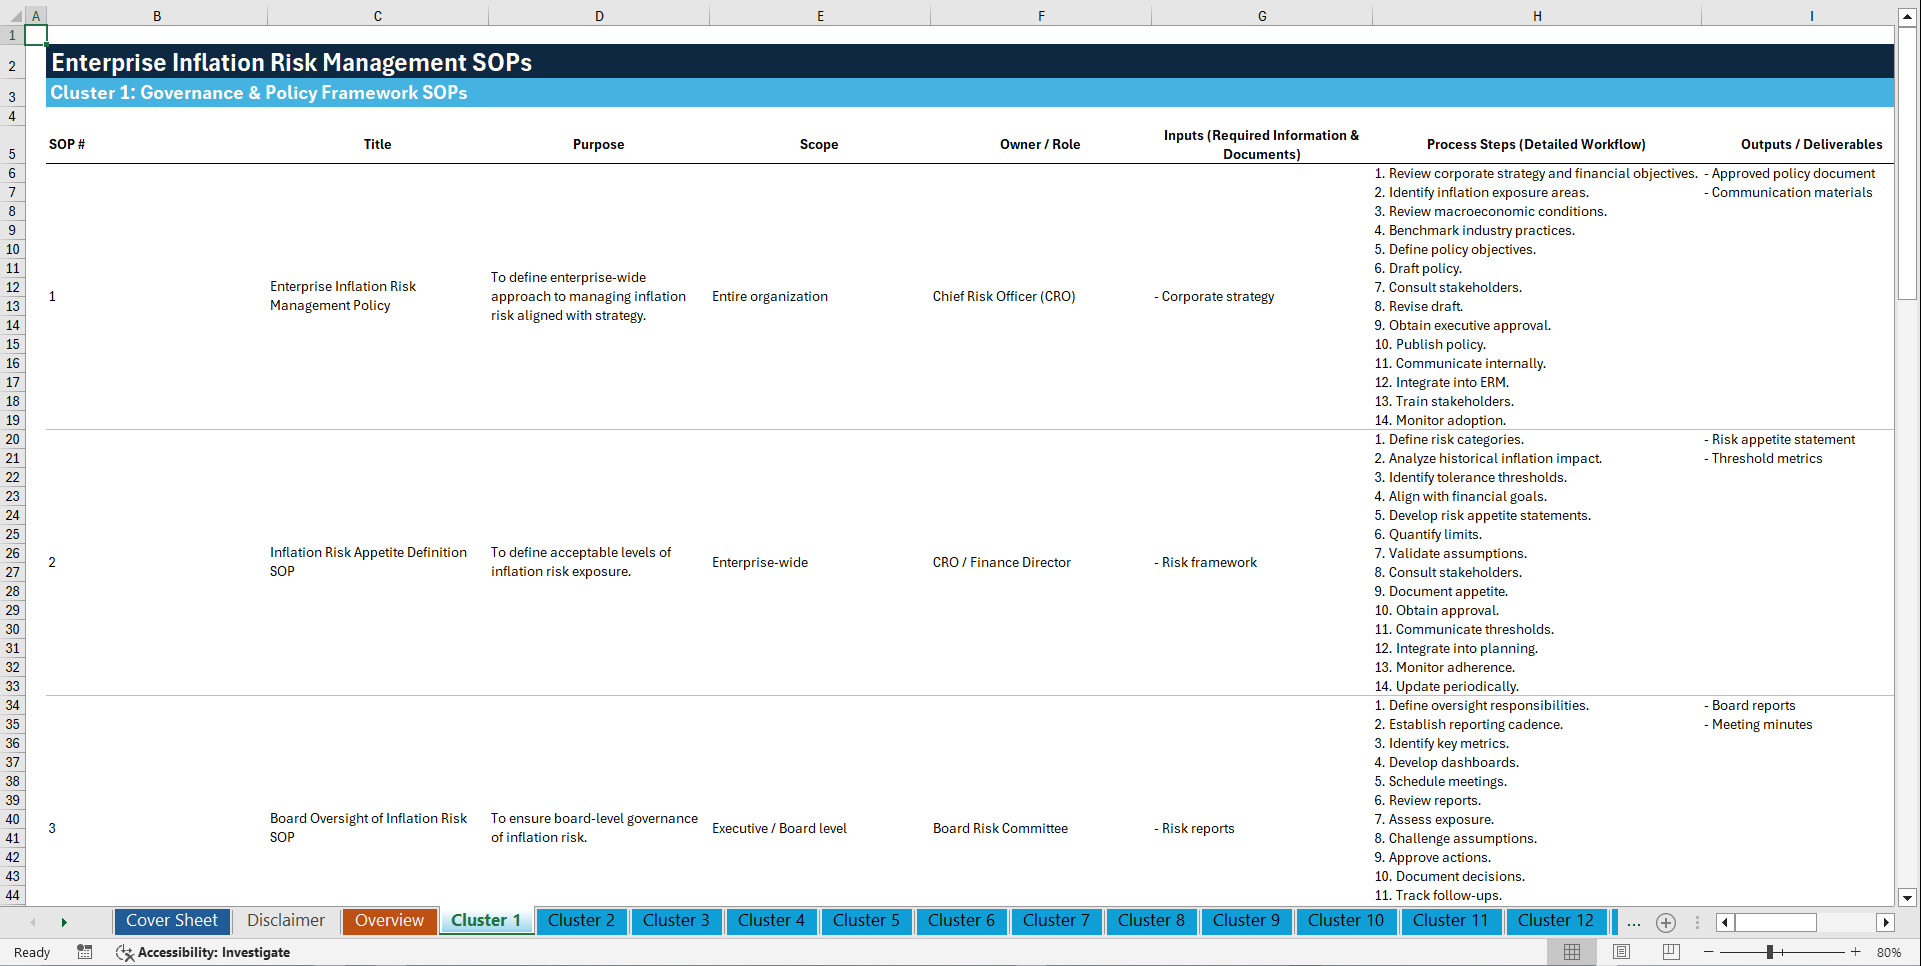The width and height of the screenshot is (1921, 966).
Task: Start macro recording from the status bar
Action: click(85, 952)
